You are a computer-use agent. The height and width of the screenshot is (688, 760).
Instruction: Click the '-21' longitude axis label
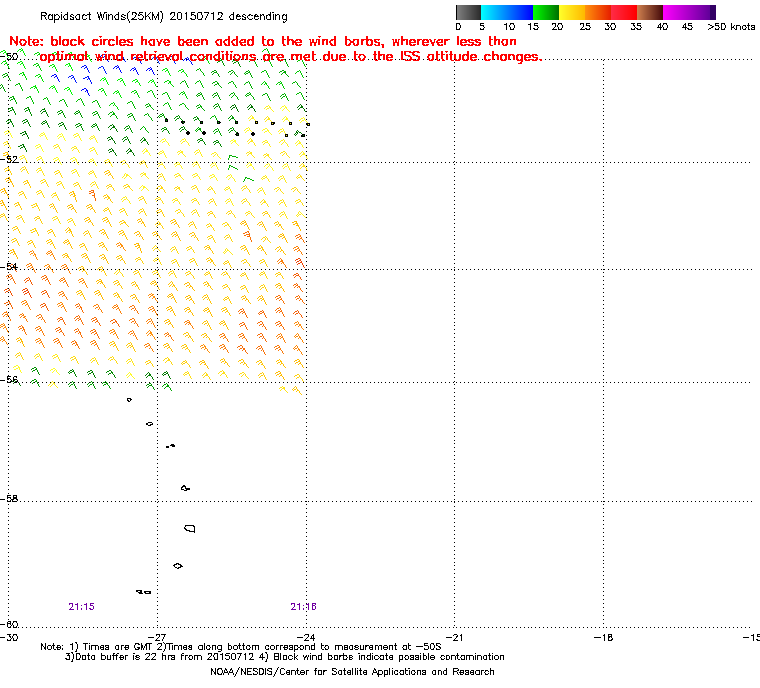[x=454, y=638]
